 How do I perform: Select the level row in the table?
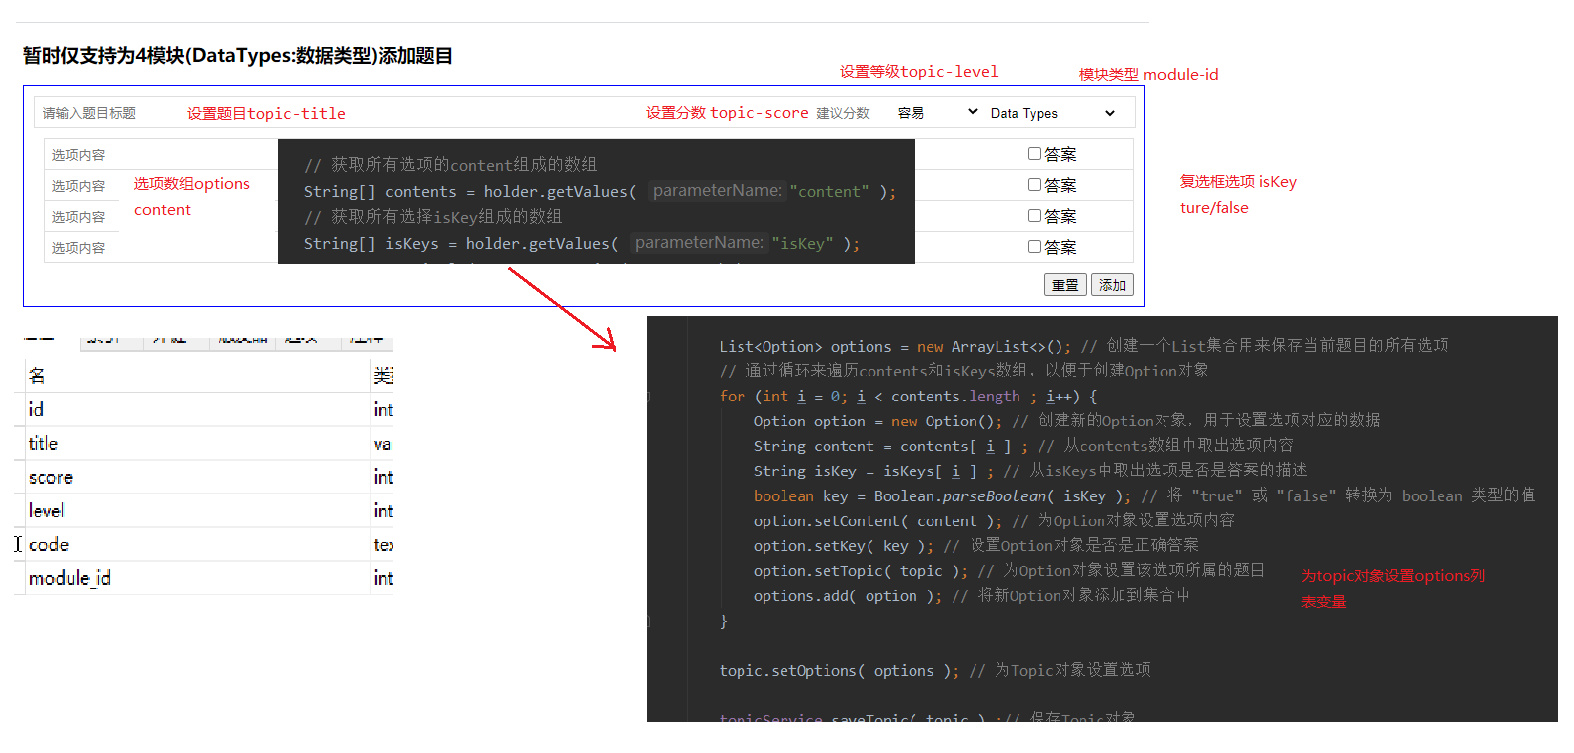pos(209,510)
